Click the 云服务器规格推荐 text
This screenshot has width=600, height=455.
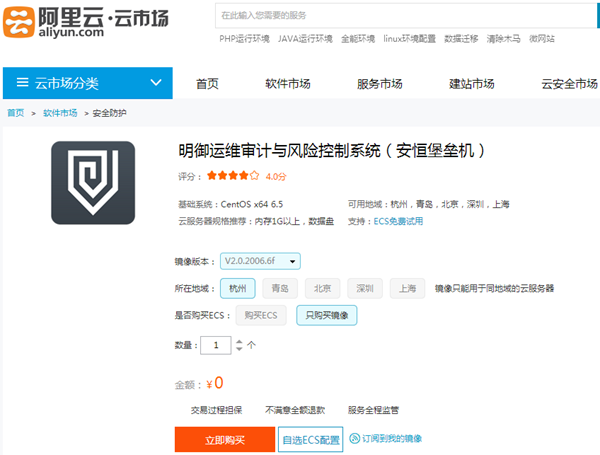256,221
